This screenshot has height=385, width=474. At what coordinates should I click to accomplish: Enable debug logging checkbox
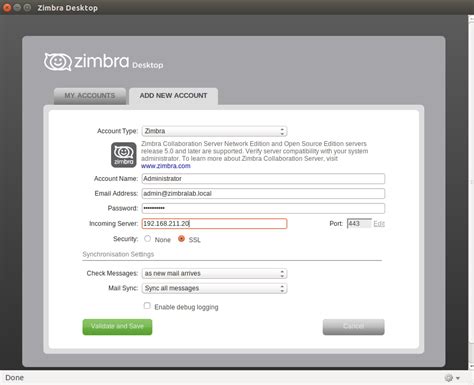[147, 306]
